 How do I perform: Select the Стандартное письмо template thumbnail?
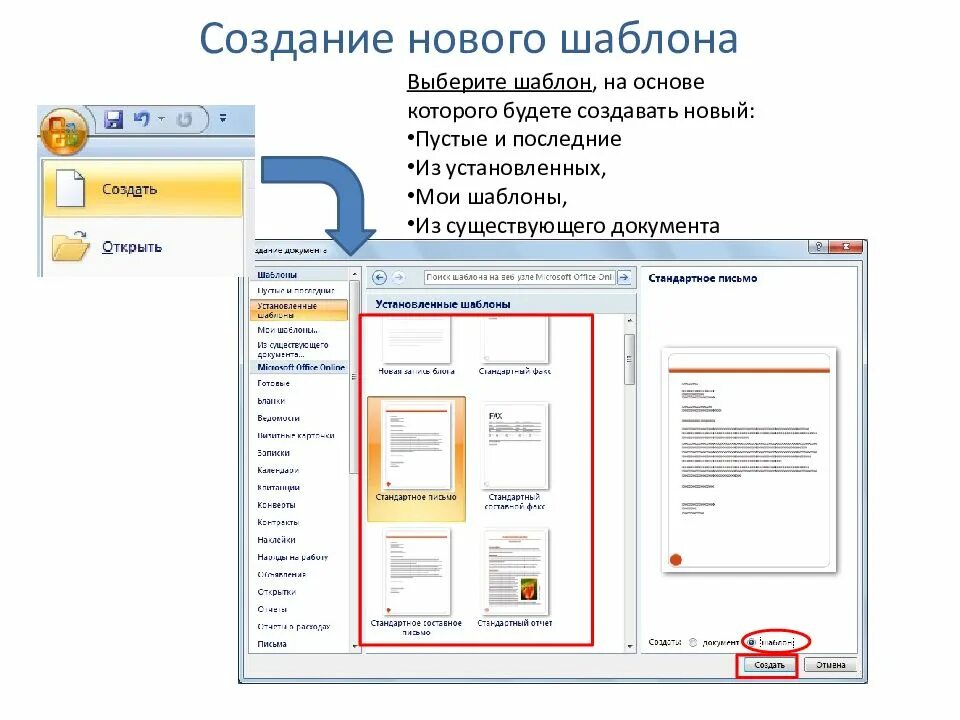coord(416,459)
